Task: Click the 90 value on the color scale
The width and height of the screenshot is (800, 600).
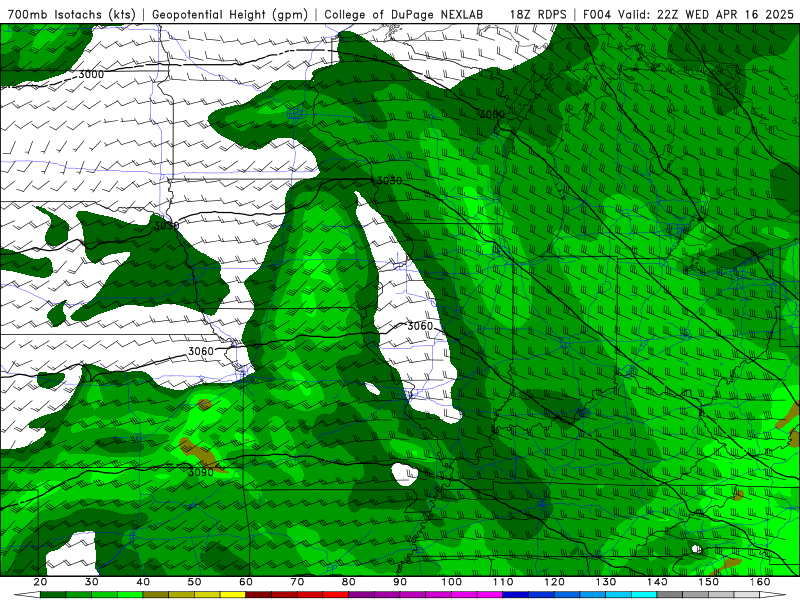Action: coord(400,582)
